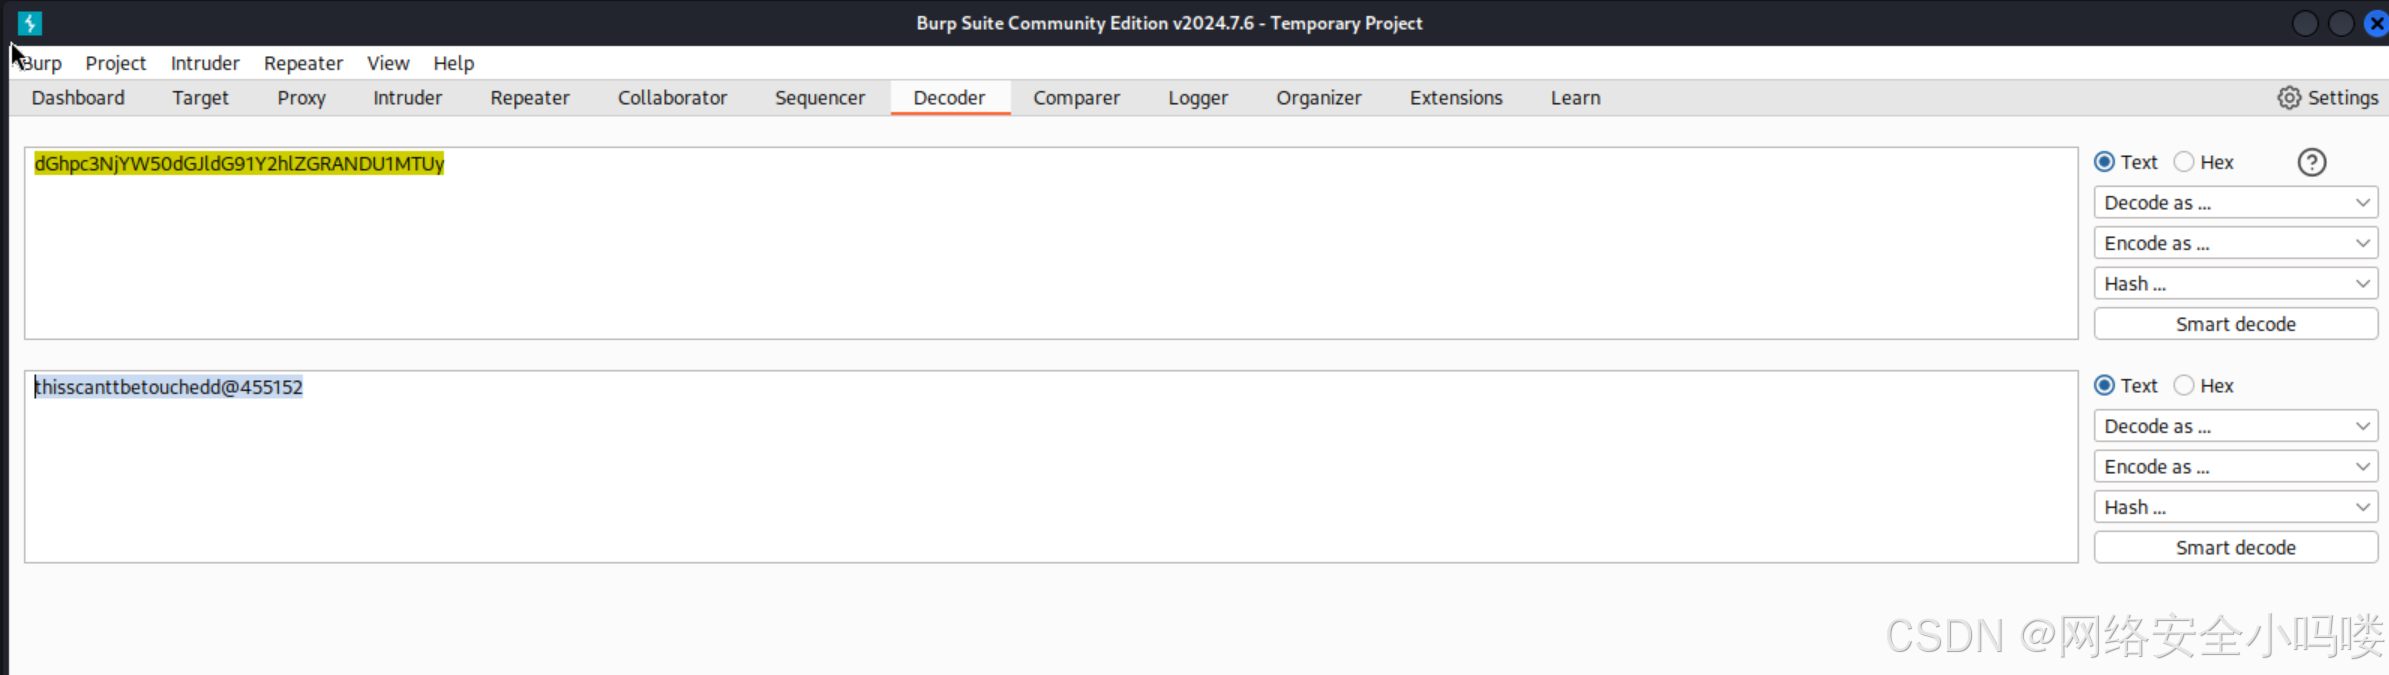
Task: Switch to the Proxy tab
Action: pyautogui.click(x=301, y=98)
